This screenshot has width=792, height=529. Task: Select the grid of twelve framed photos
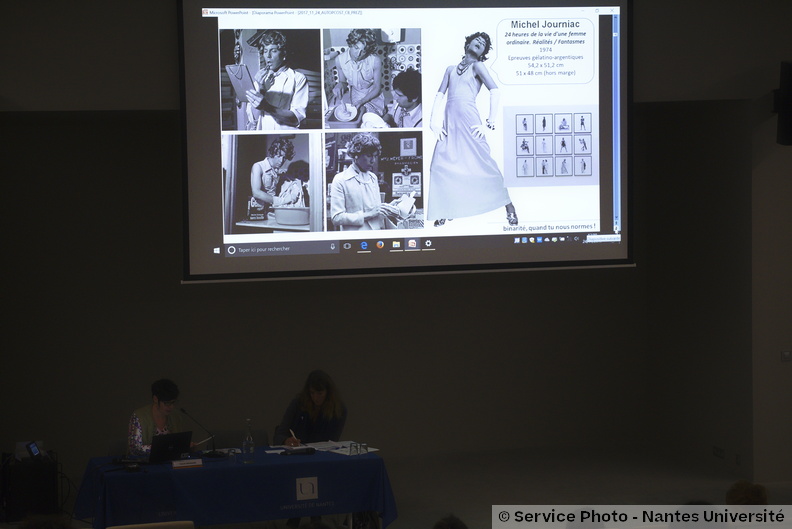tap(554, 145)
